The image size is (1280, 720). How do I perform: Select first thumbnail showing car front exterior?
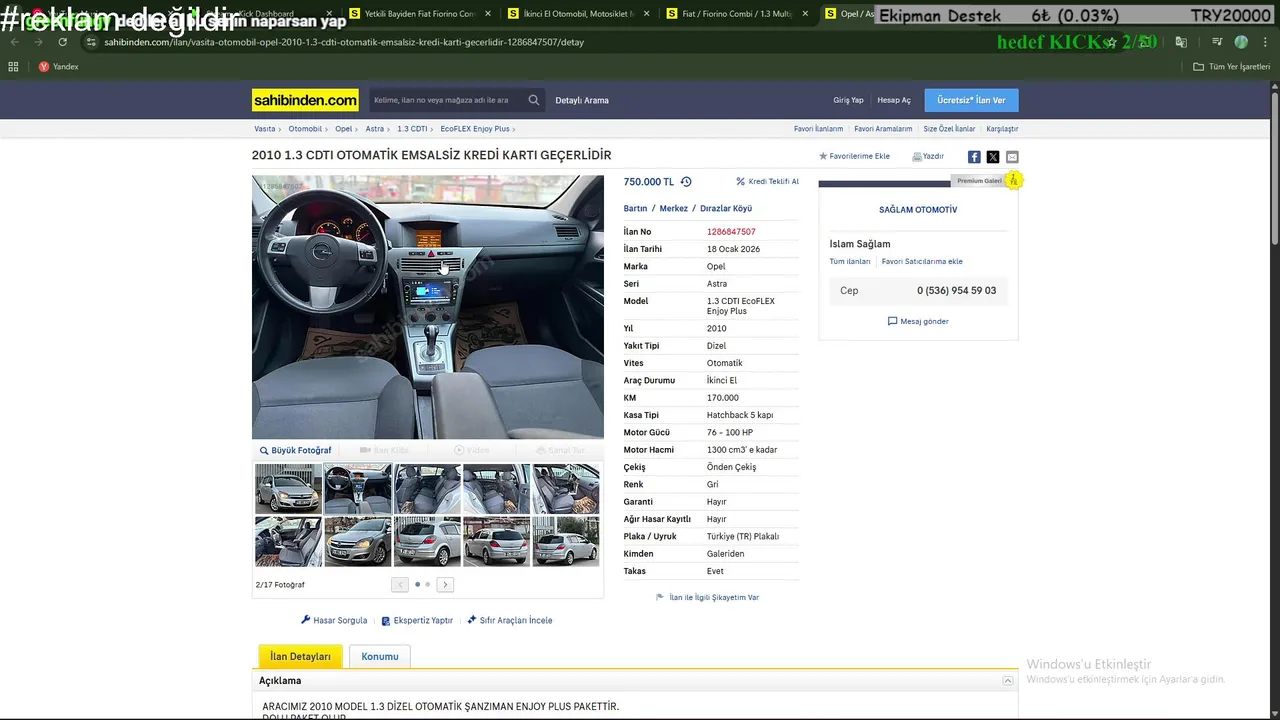pos(288,488)
